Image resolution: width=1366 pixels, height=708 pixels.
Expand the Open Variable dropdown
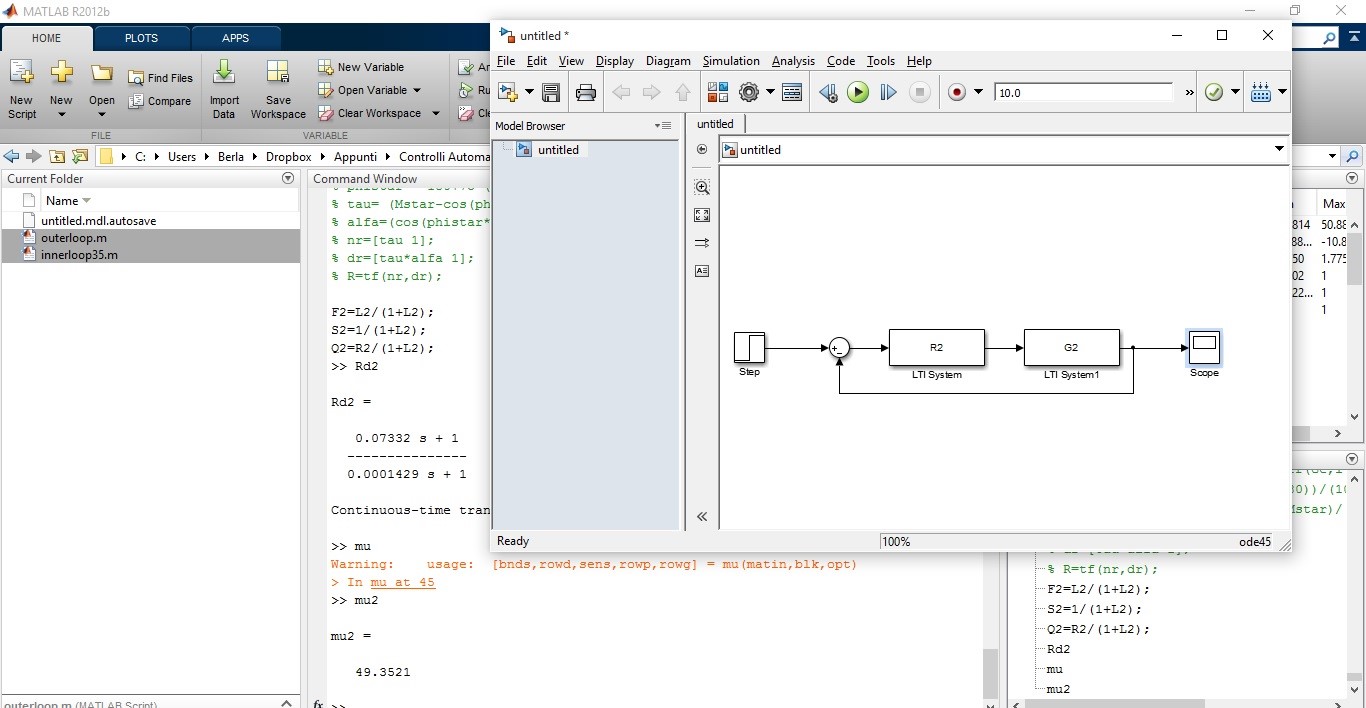coord(417,90)
